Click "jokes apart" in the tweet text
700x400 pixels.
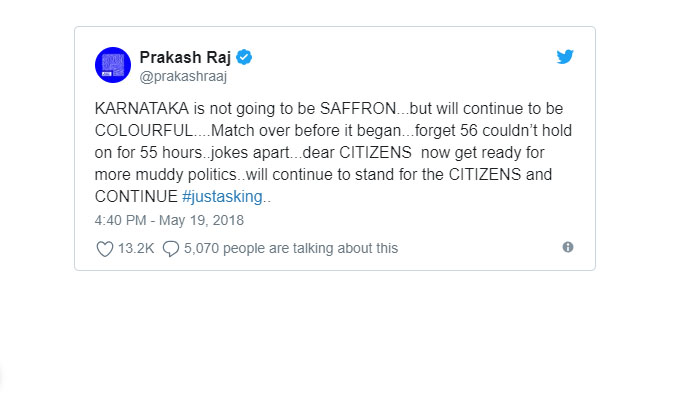point(250,153)
